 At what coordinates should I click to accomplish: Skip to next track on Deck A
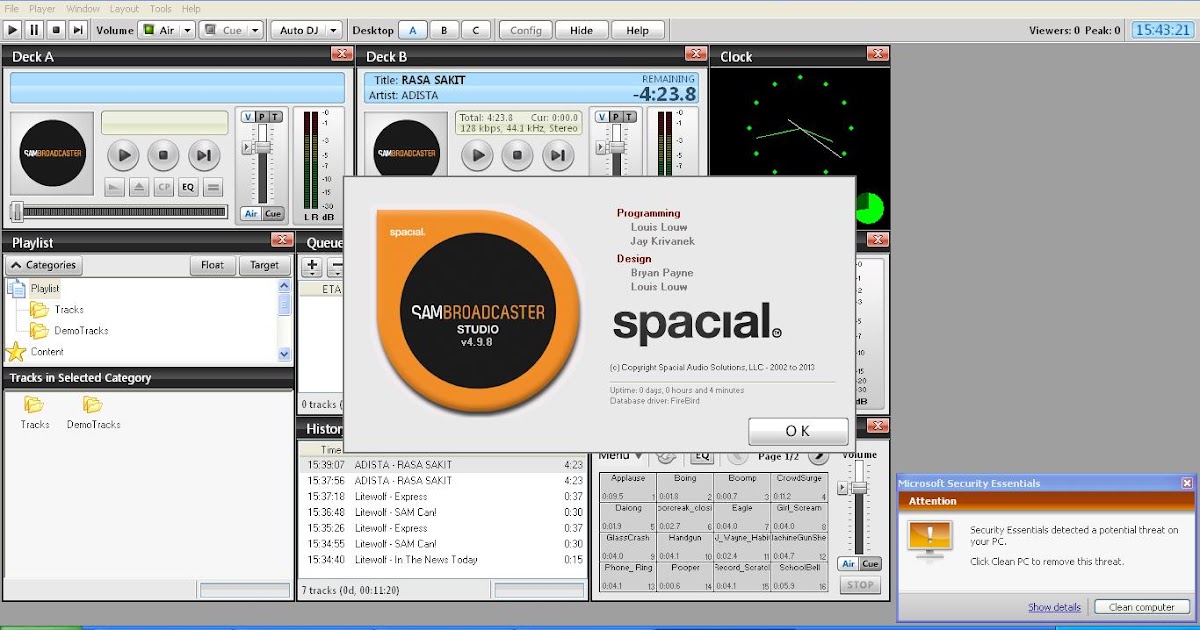(203, 155)
